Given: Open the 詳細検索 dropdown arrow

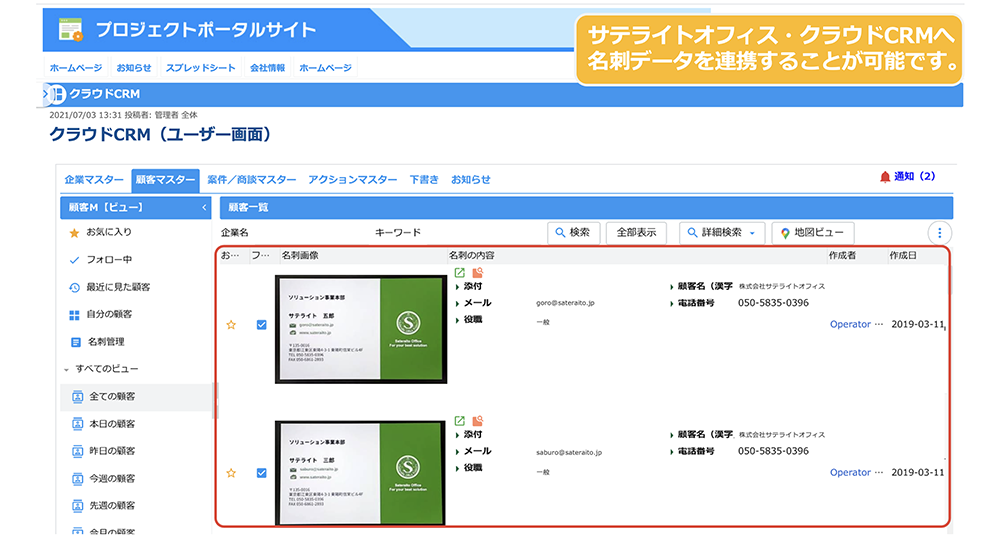Looking at the screenshot, I should (x=752, y=233).
